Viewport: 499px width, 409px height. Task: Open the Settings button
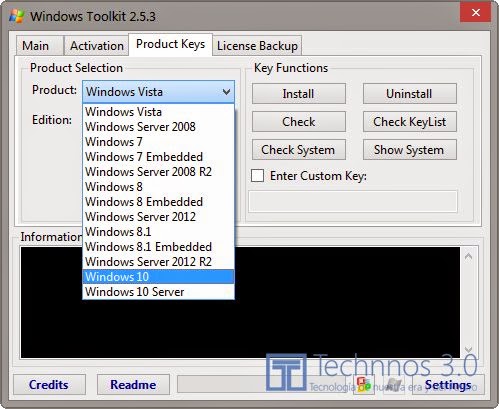pyautogui.click(x=448, y=385)
